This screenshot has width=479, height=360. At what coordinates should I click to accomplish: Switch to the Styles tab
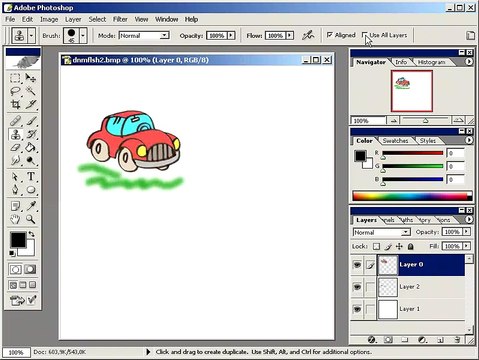(x=428, y=141)
